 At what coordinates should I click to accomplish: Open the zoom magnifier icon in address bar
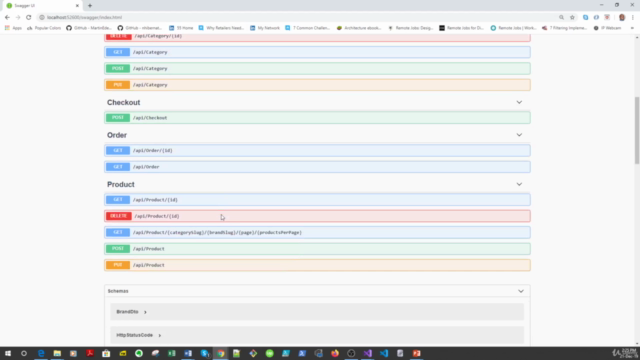(x=561, y=18)
